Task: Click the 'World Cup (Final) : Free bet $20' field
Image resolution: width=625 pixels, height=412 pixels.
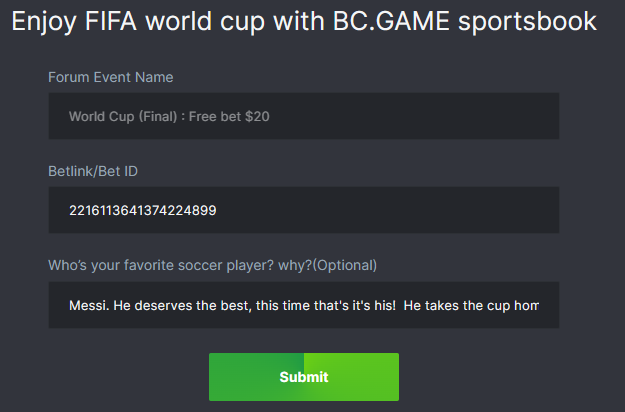Action: pyautogui.click(x=303, y=116)
